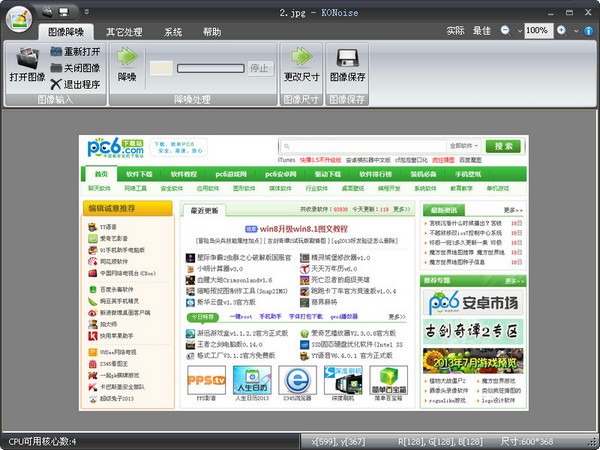Viewport: 600px width, 450px height.
Task: Click the zoom in magnifier icon
Action: click(x=562, y=31)
